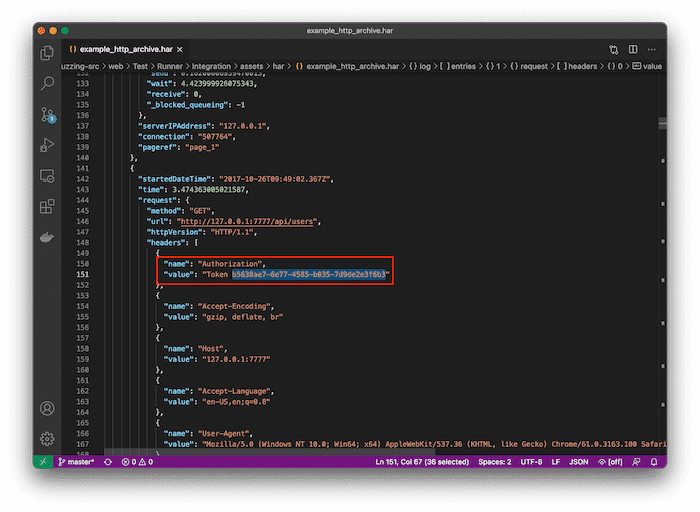
Task: Change indentation via Spaces: 2
Action: click(494, 462)
